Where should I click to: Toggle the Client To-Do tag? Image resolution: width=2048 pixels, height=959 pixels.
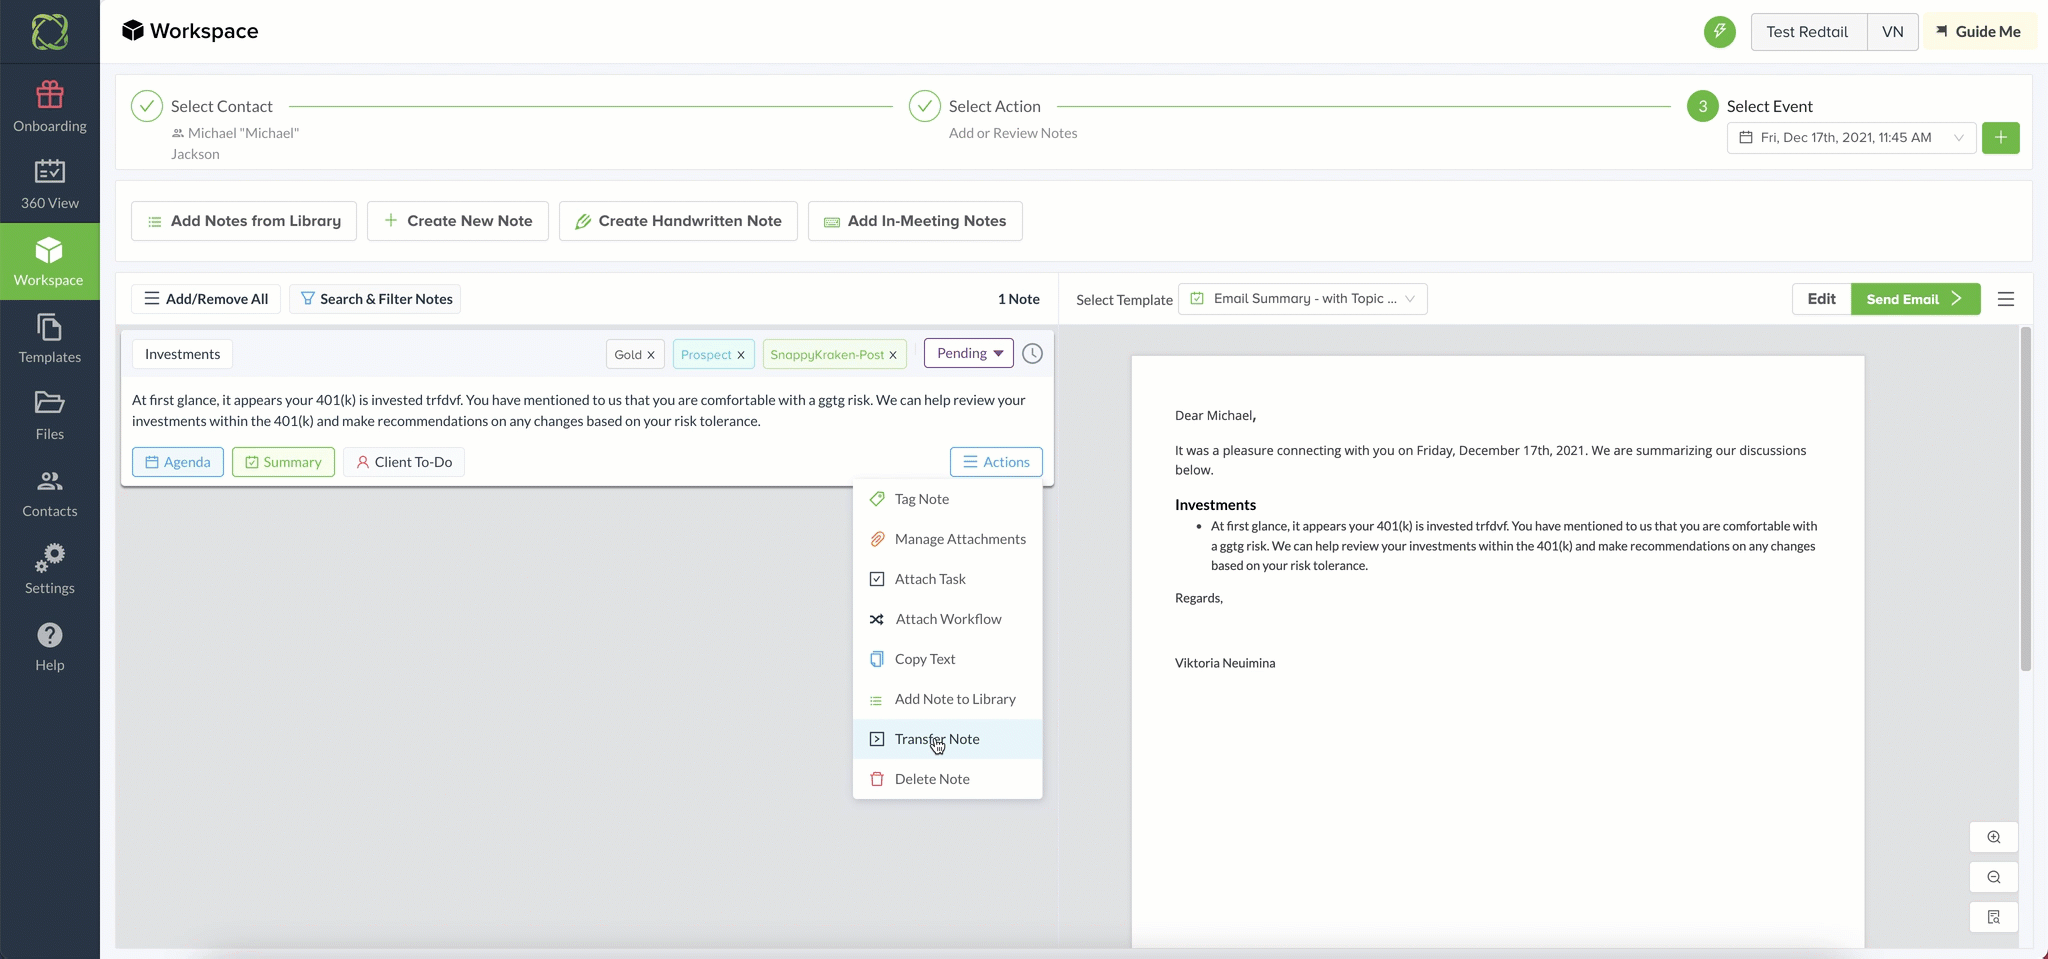point(404,462)
